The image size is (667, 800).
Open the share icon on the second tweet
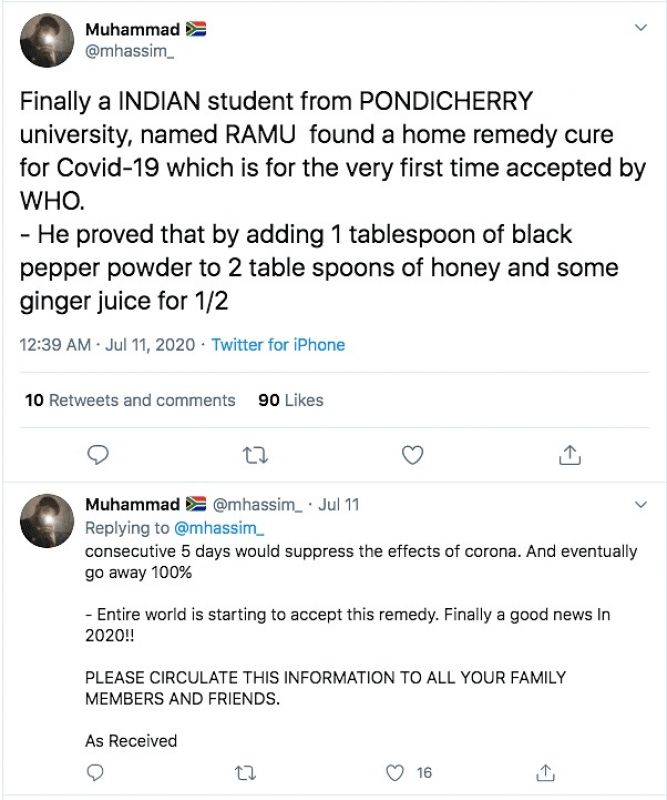click(x=546, y=772)
